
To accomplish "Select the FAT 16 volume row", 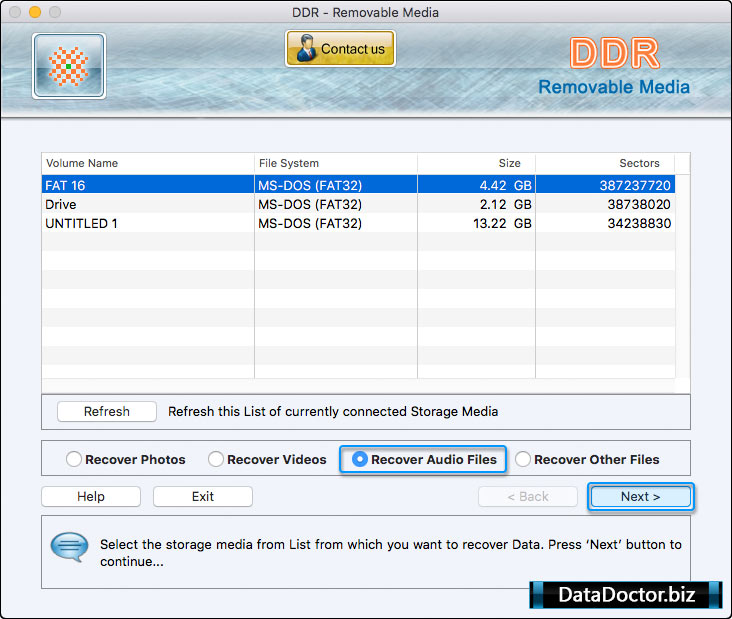I will 358,185.
